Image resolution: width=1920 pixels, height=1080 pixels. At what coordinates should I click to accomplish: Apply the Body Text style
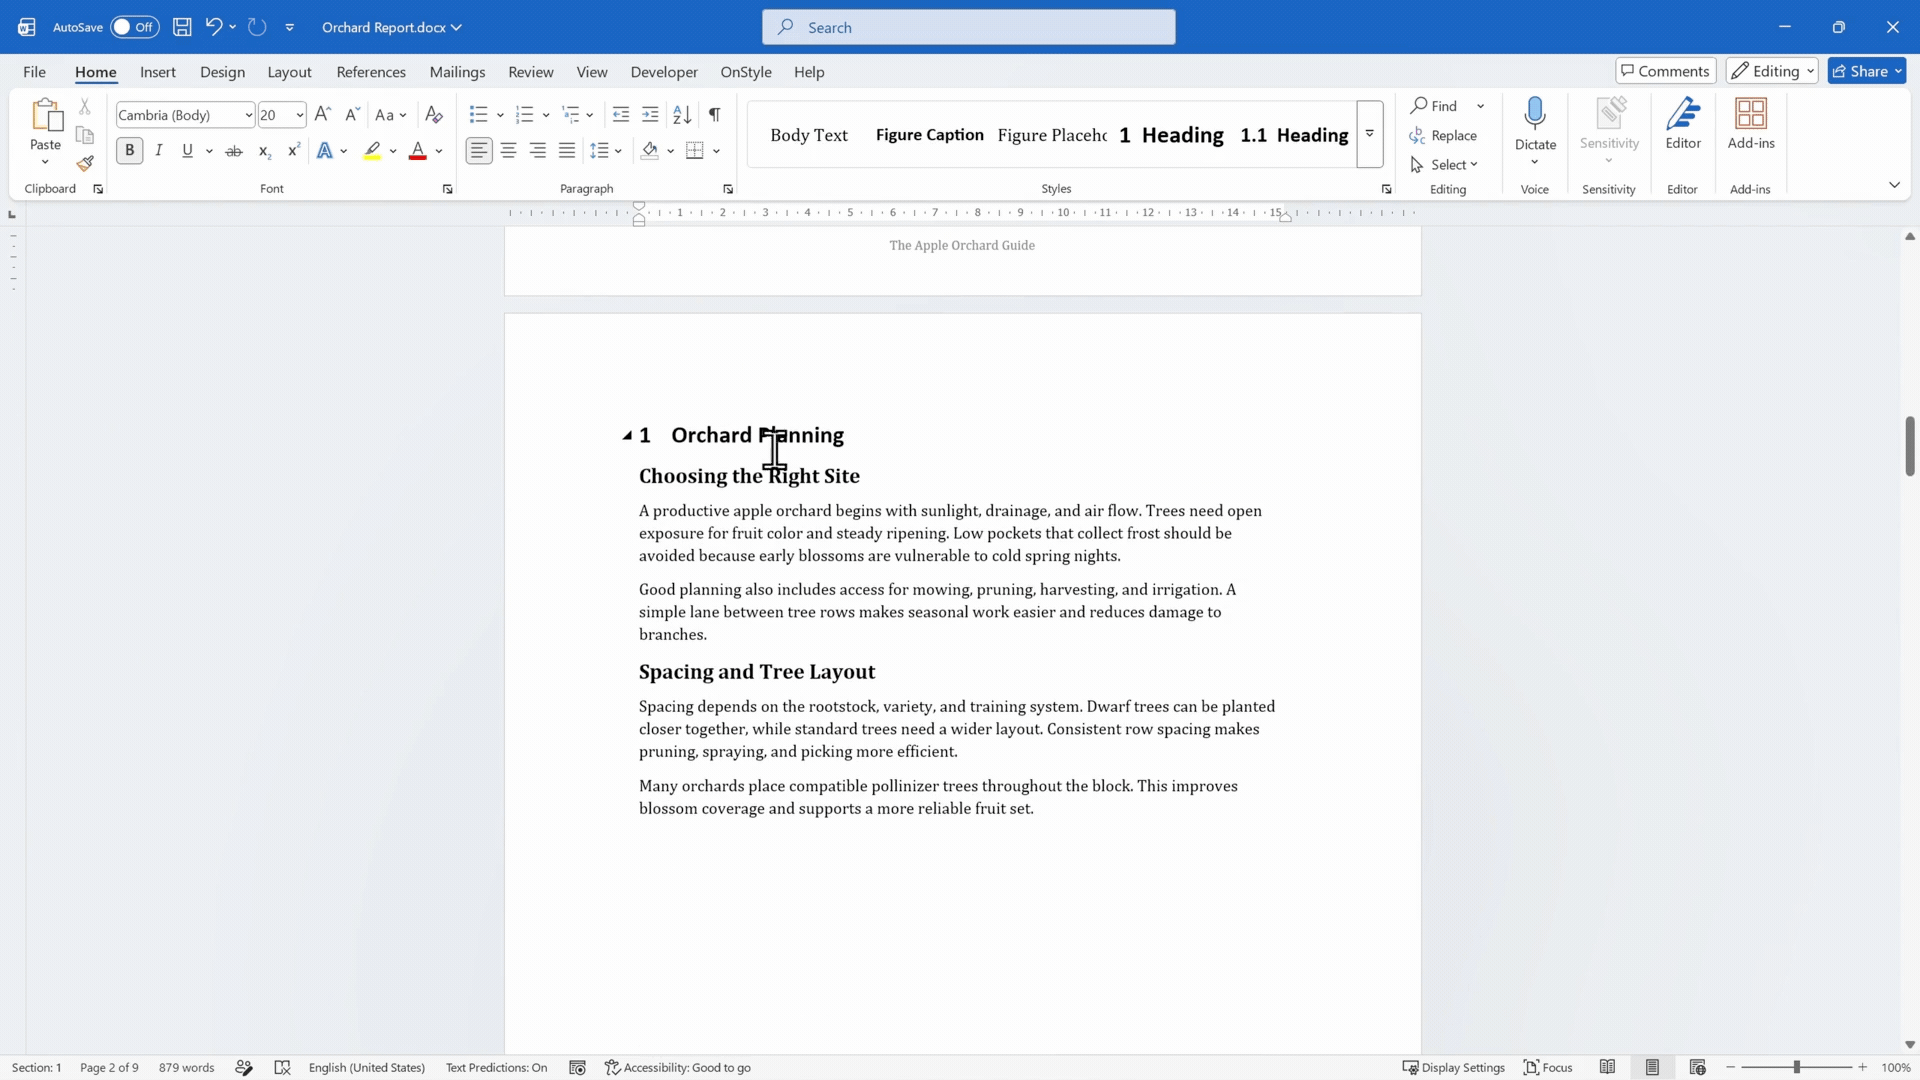809,135
